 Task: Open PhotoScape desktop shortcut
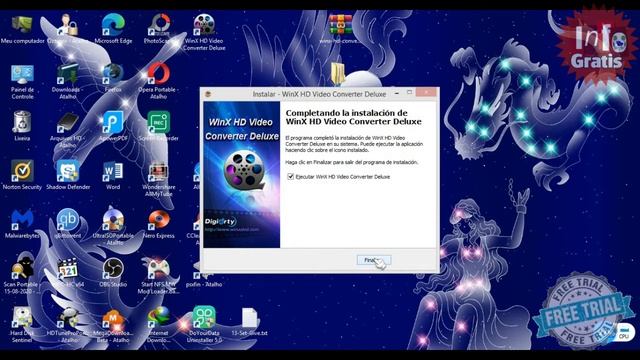tap(159, 29)
